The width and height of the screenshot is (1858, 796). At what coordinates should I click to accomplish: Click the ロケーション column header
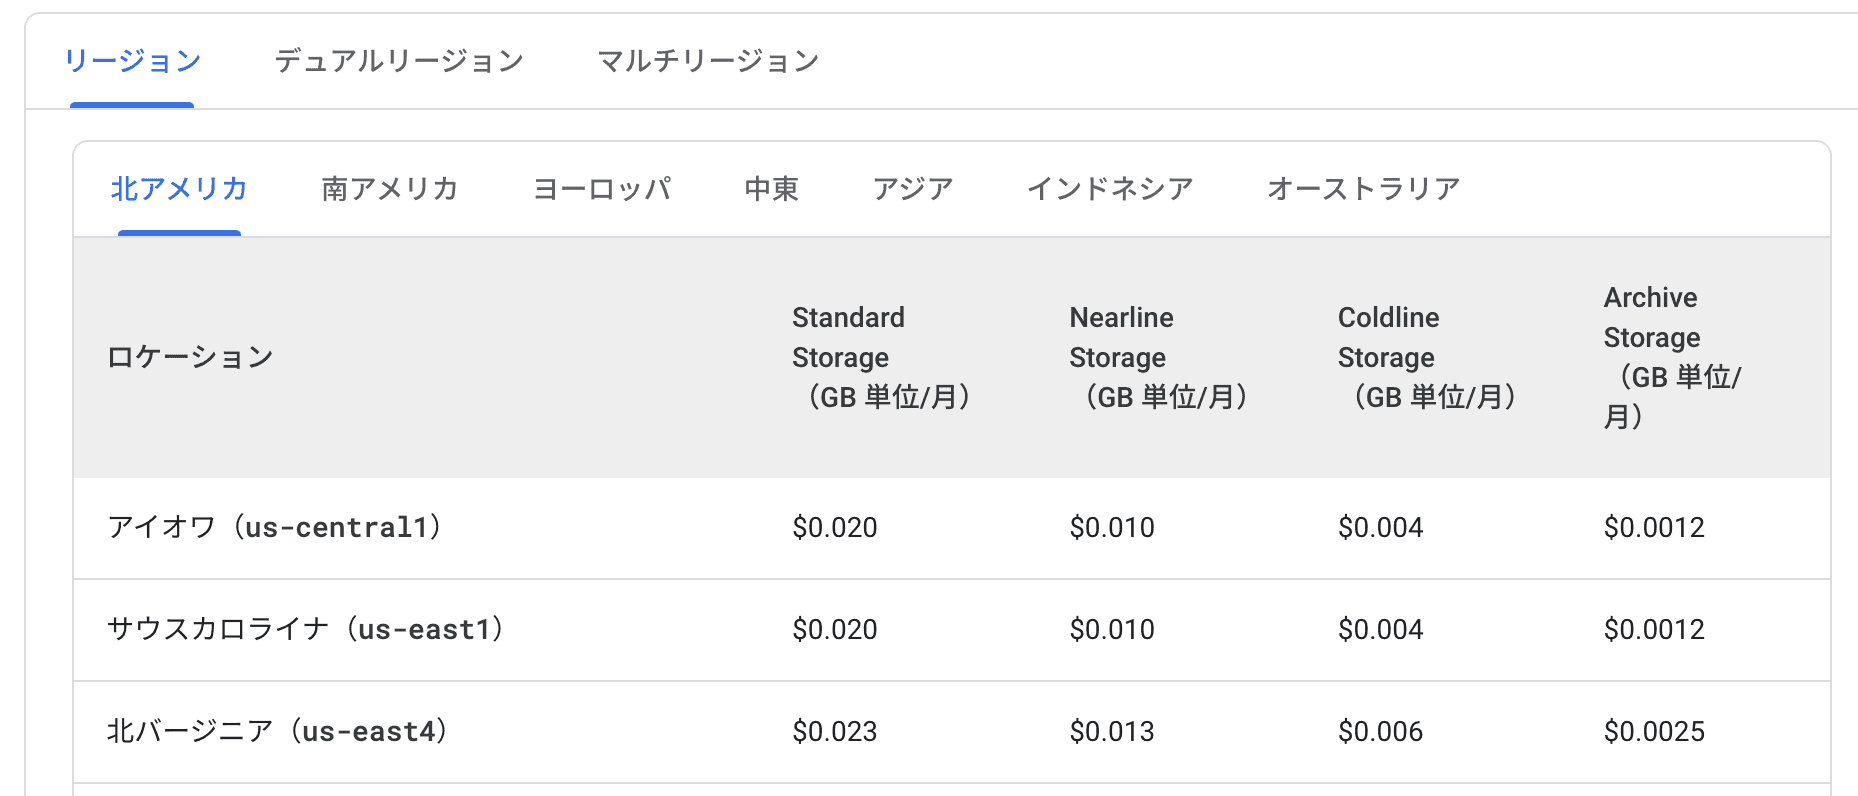click(190, 357)
